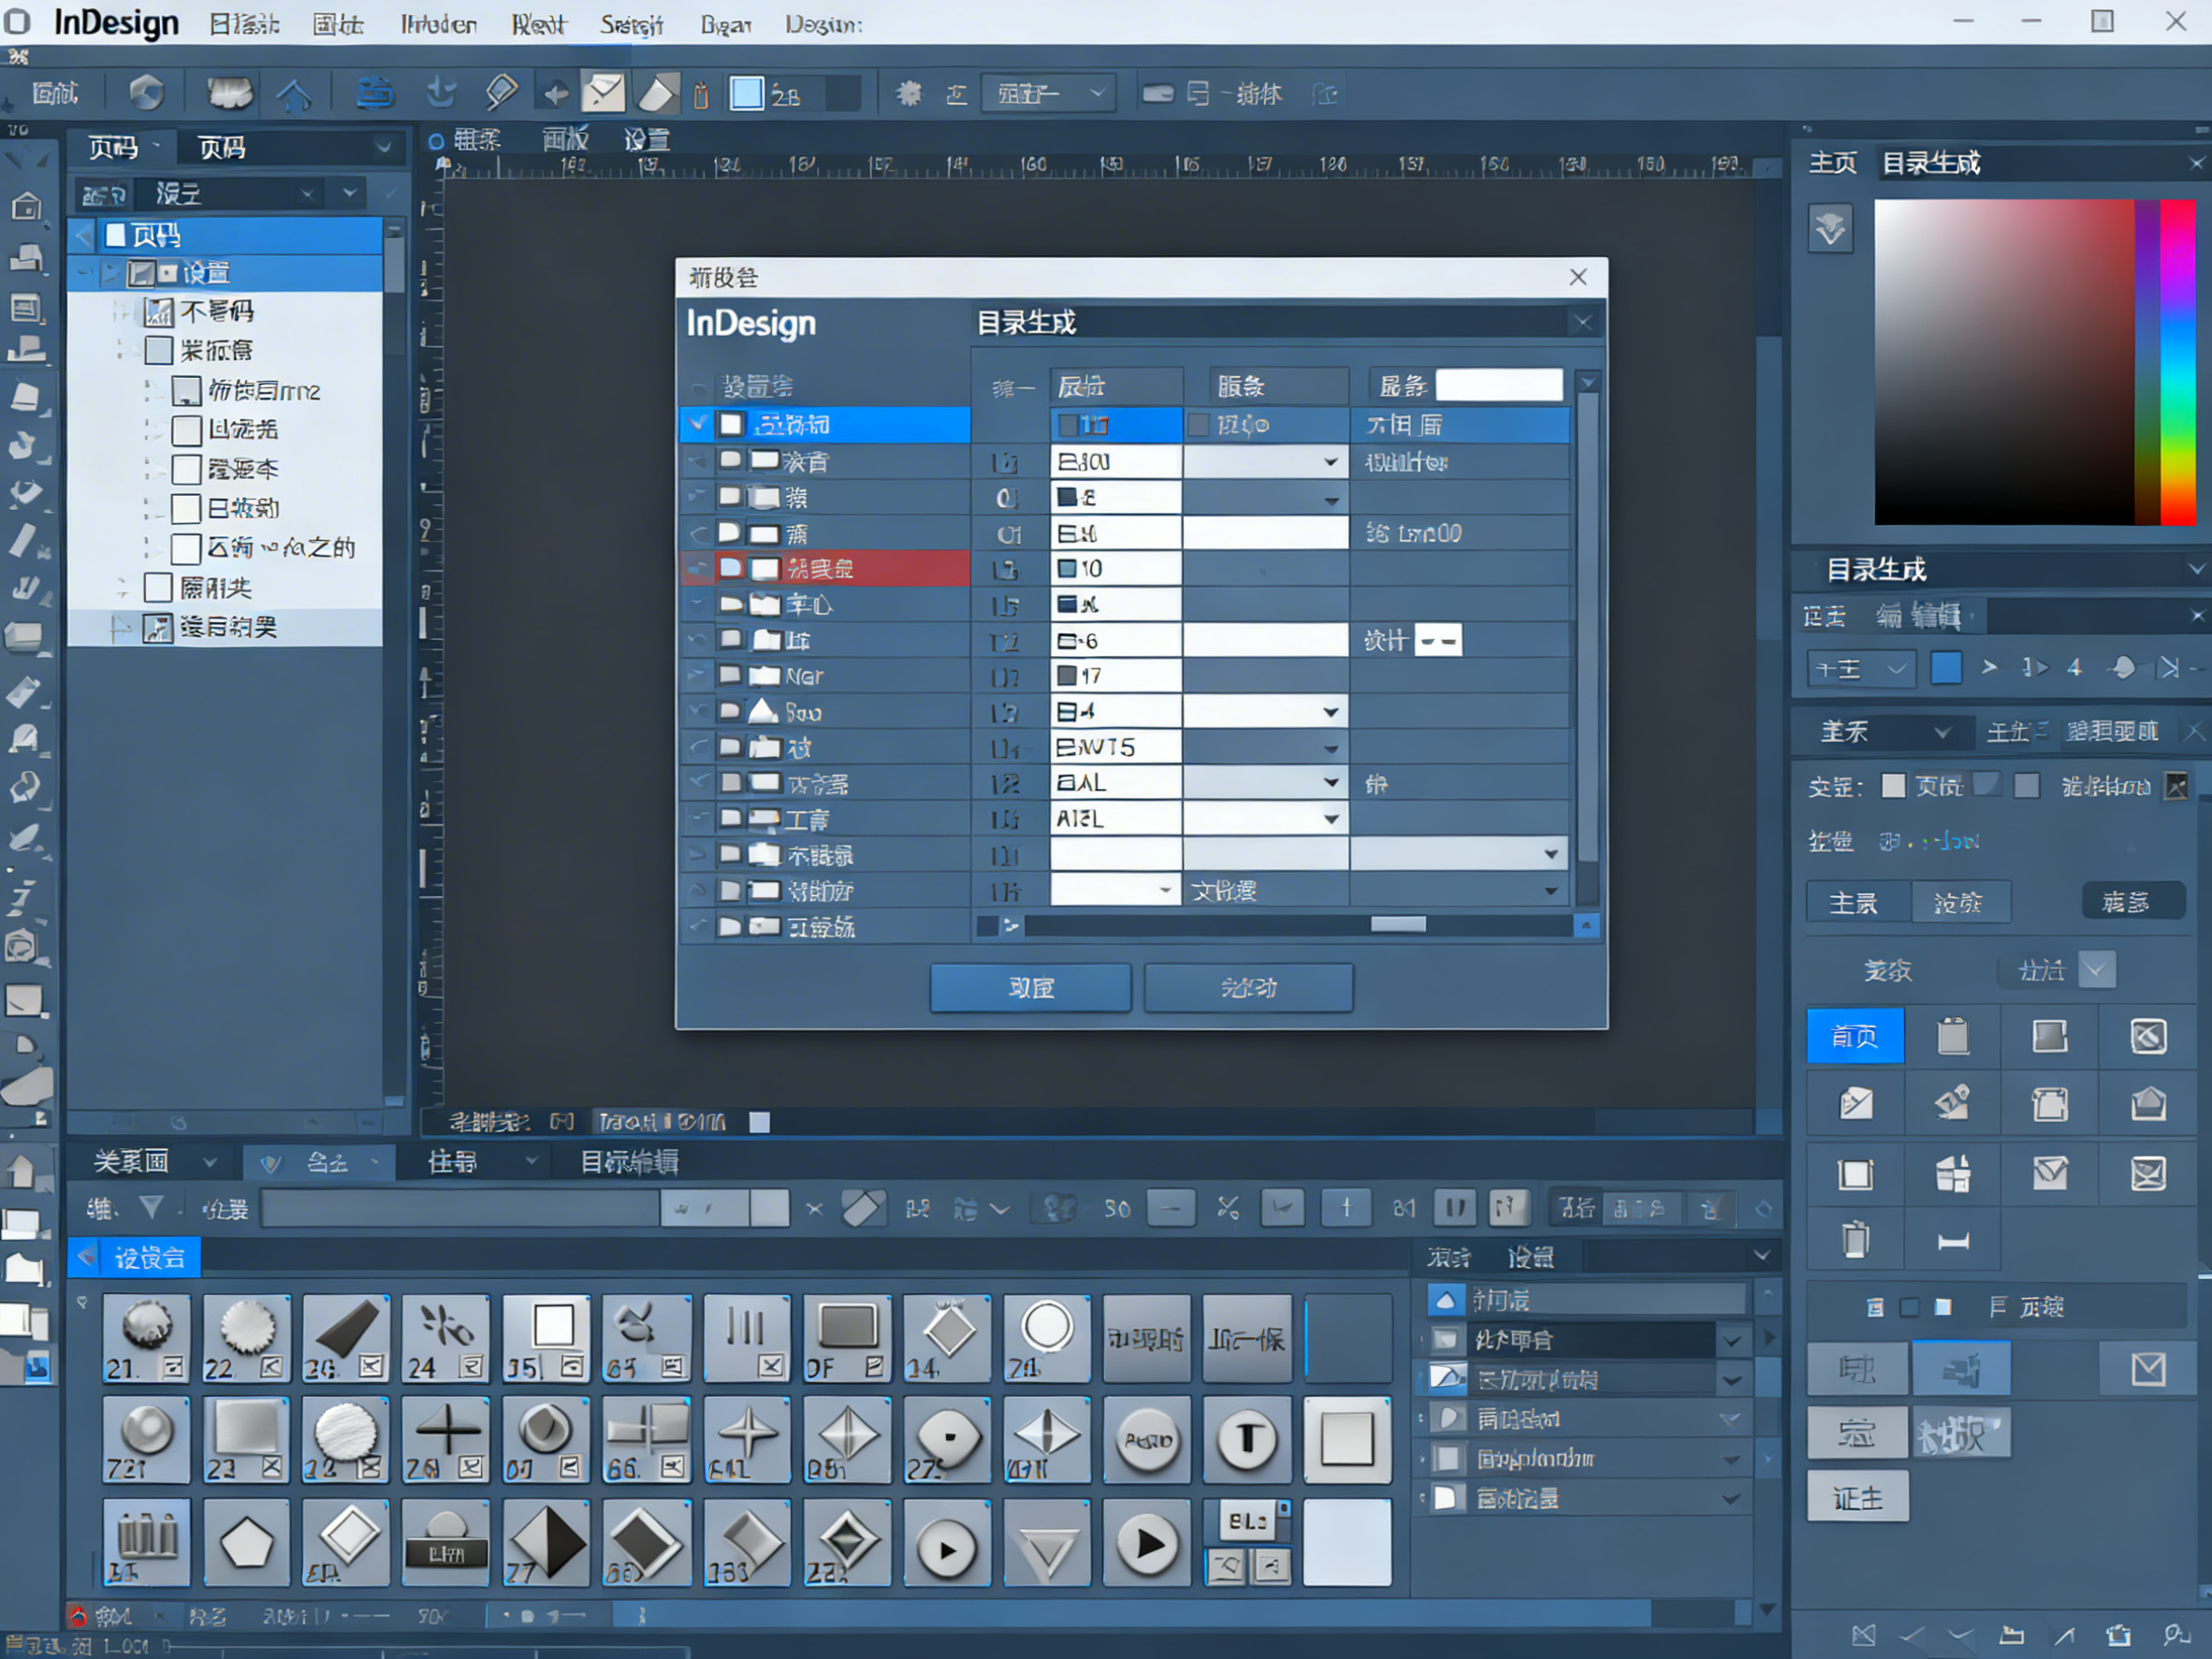Select the pentagon shape icon
This screenshot has height=1659, width=2212.
(x=246, y=1543)
